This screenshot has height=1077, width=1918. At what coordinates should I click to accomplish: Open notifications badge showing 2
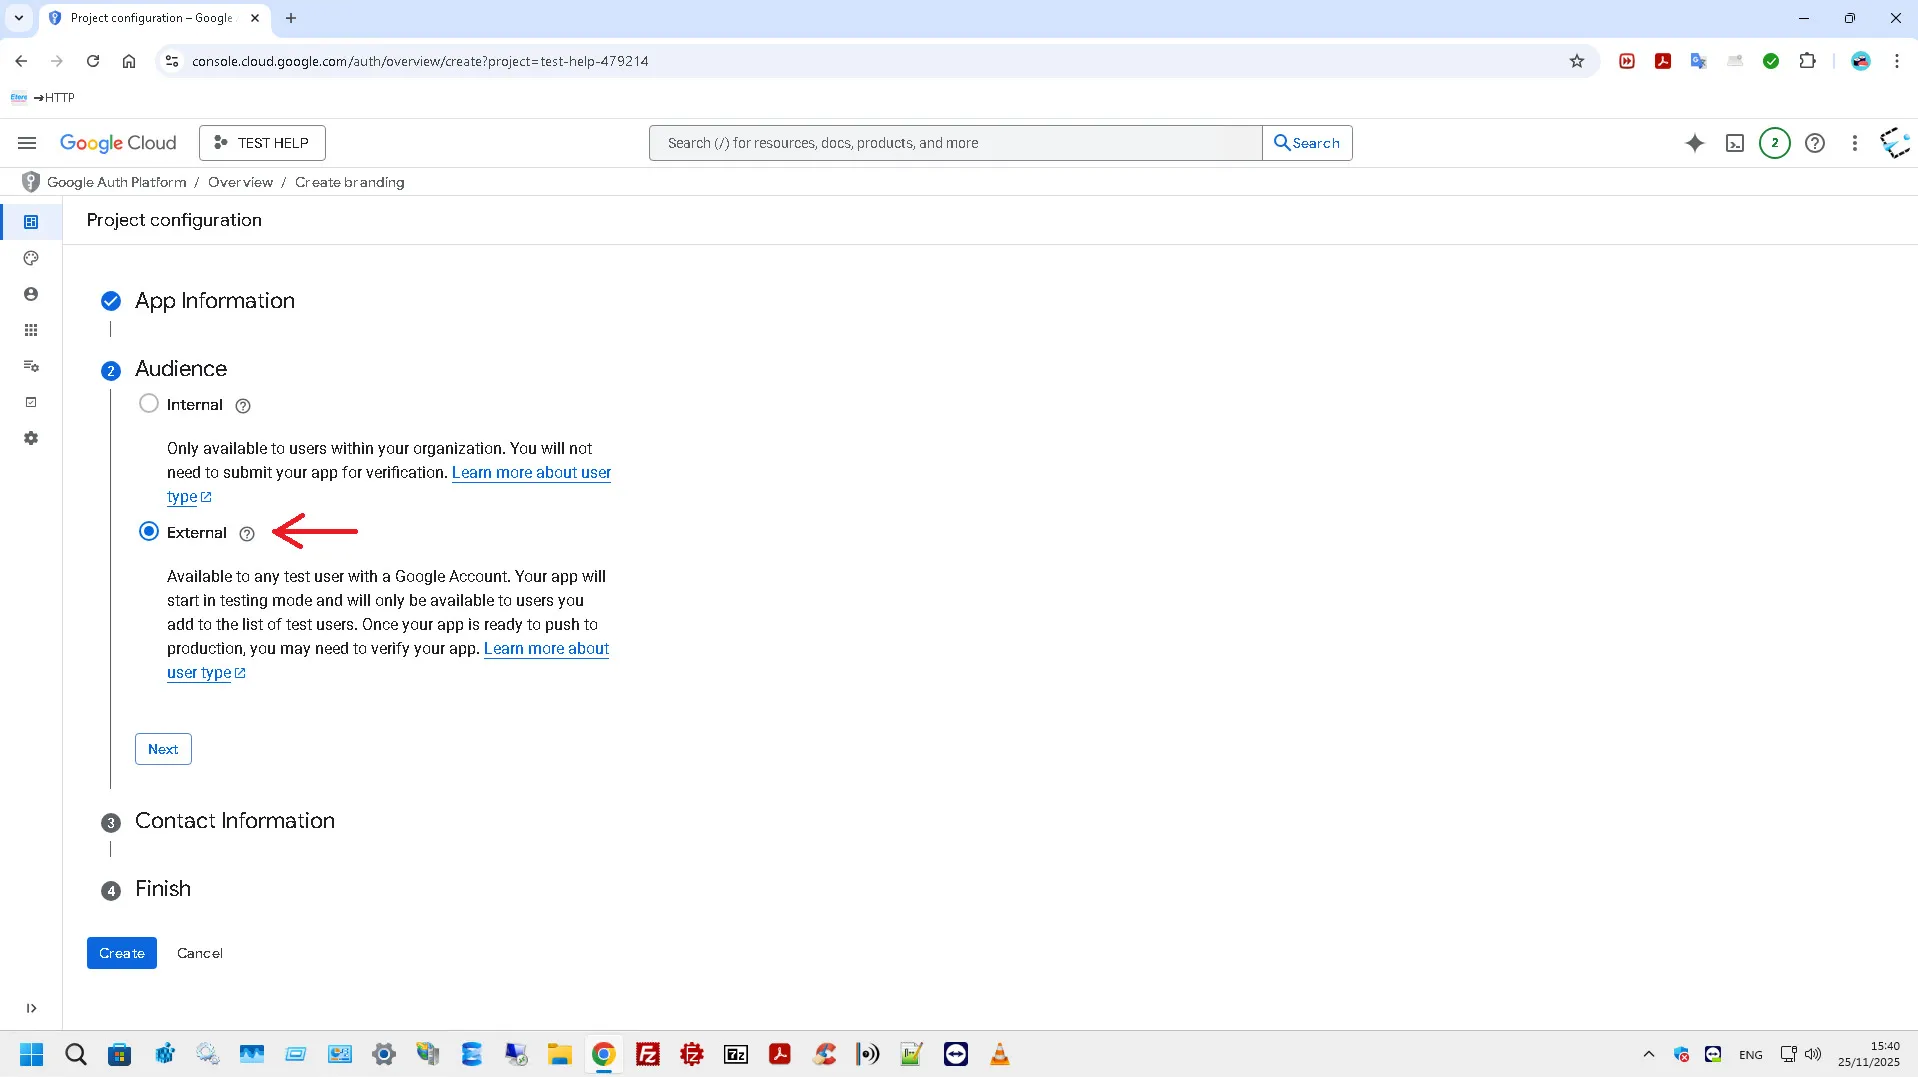[1774, 143]
